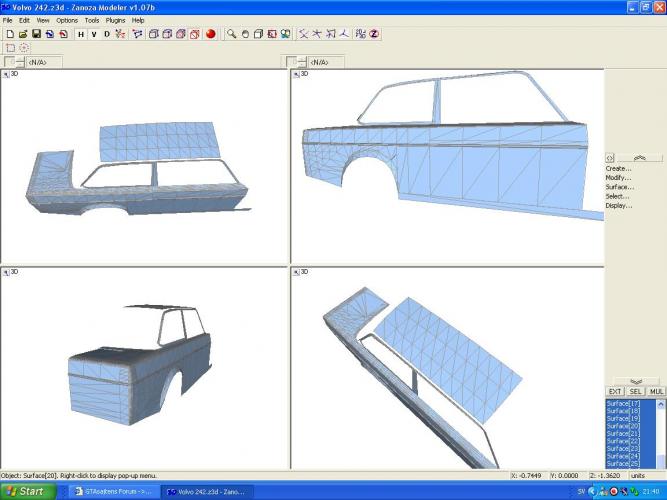
Task: Open the Windows Start menu
Action: pos(25,491)
